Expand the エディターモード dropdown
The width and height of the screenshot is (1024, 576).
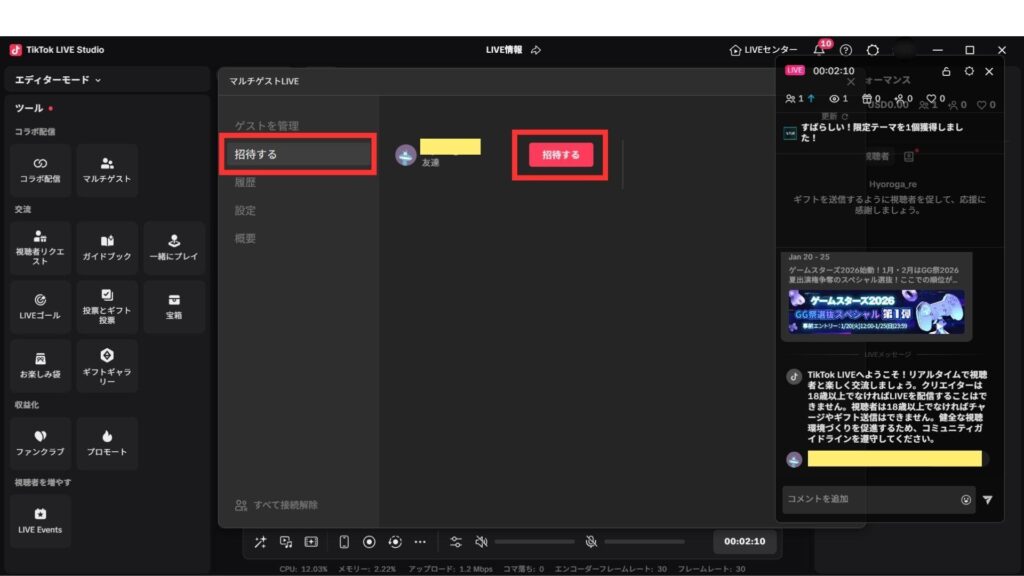(58, 80)
